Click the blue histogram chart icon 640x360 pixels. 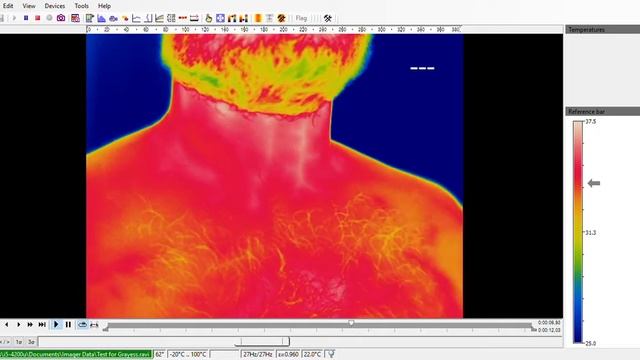coord(101,18)
